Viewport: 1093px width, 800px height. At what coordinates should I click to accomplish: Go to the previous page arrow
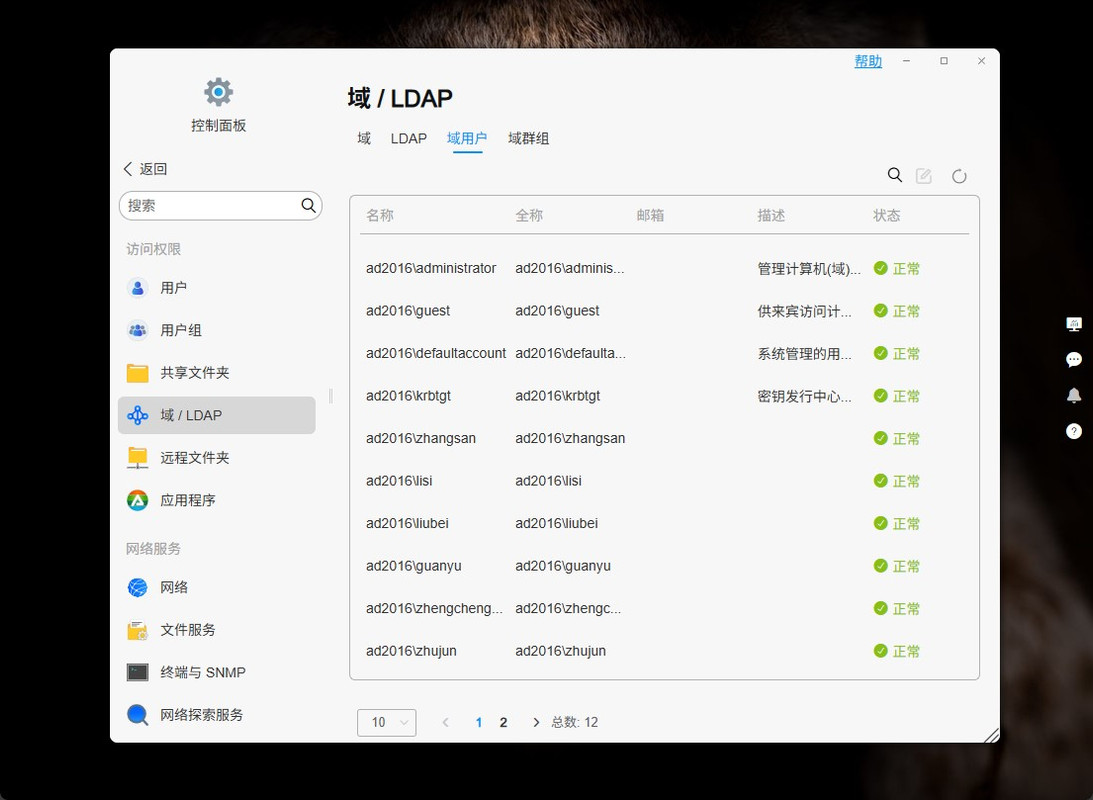445,723
